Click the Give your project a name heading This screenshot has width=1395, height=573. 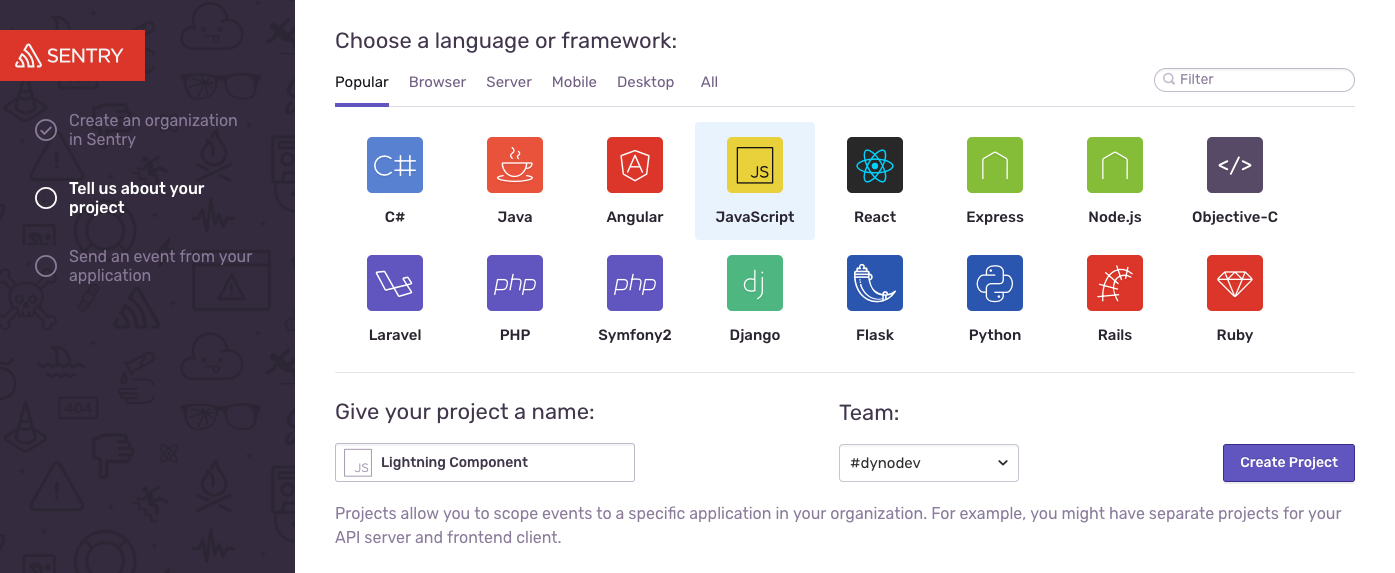(x=465, y=411)
